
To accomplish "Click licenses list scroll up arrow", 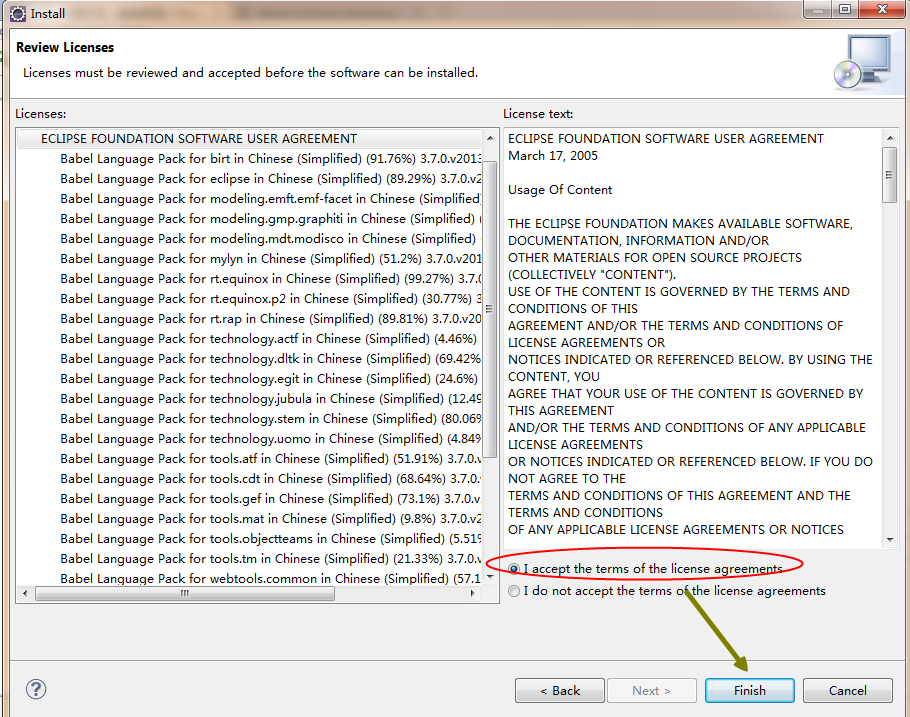I will [490, 138].
